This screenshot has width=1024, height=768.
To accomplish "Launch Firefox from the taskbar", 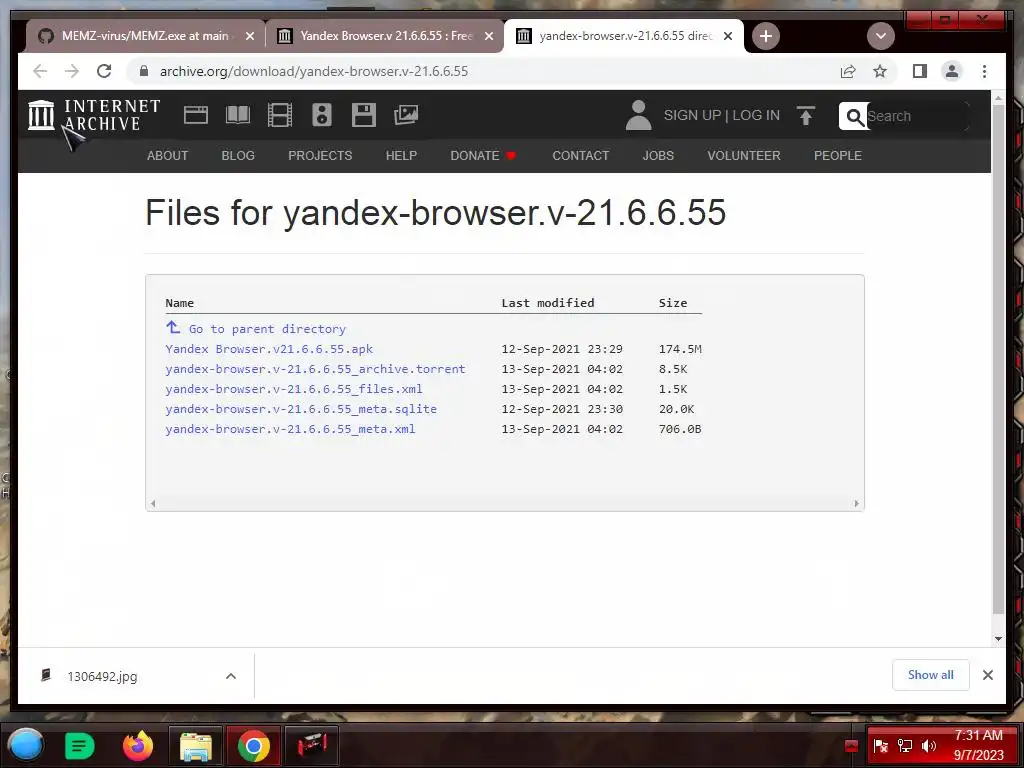I will click(x=138, y=745).
